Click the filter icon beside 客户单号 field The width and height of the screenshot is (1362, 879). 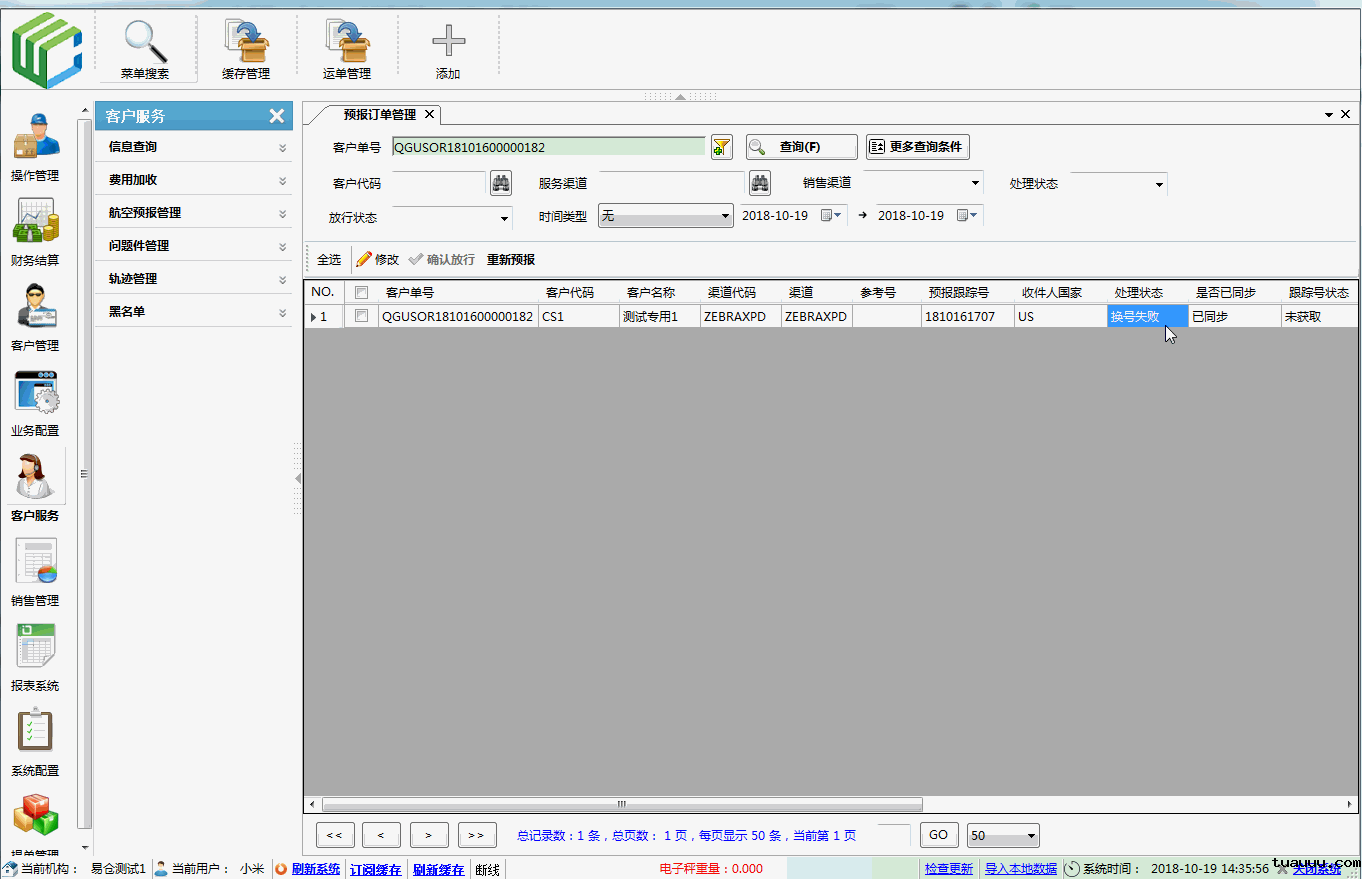click(x=721, y=147)
